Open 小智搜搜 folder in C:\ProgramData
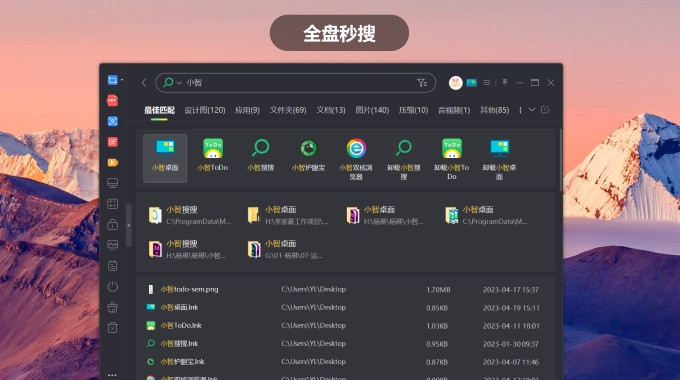 click(x=190, y=215)
